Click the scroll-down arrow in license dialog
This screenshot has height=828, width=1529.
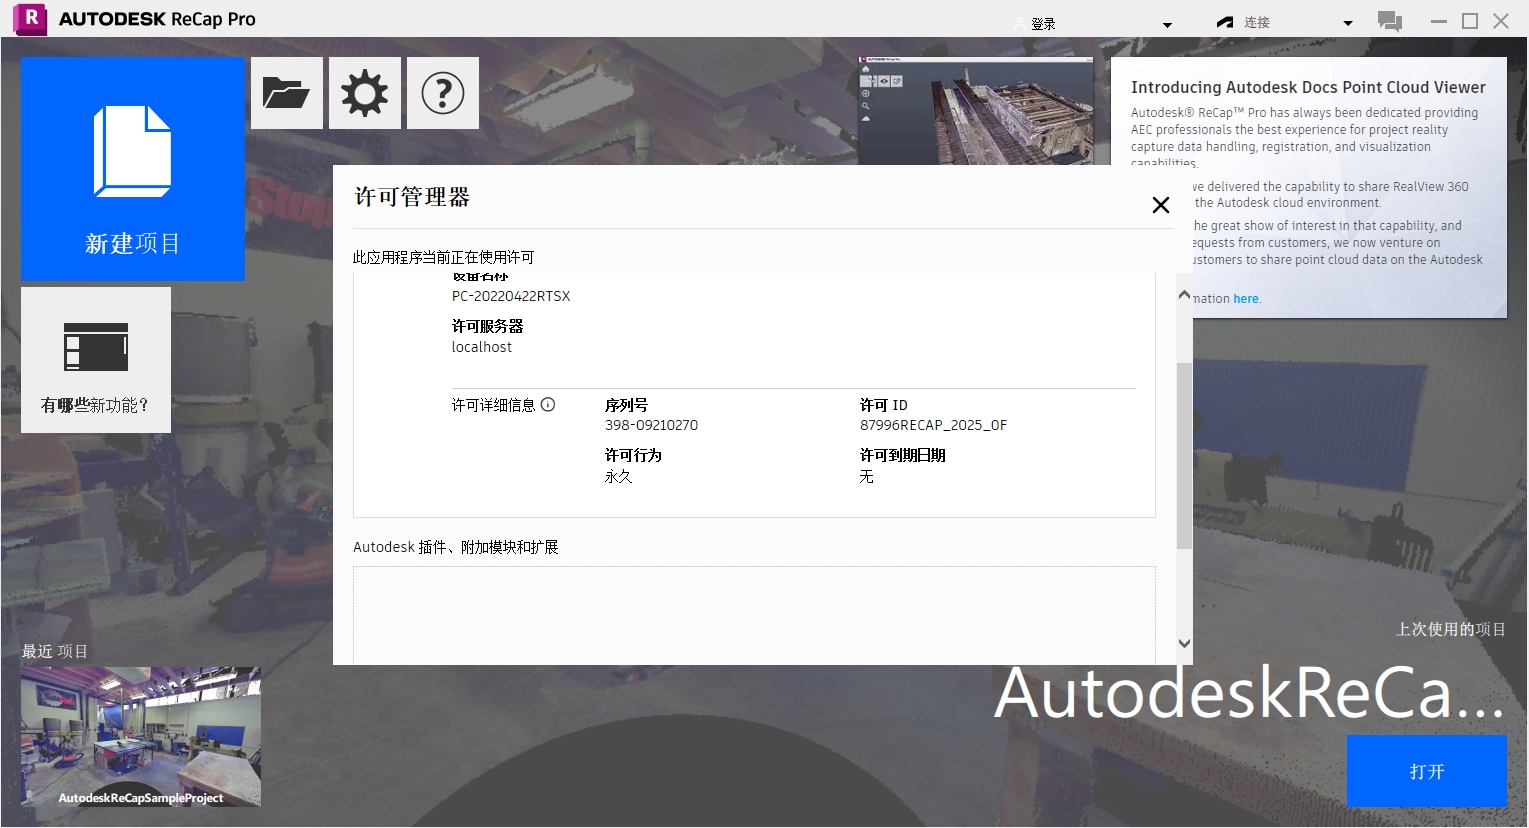(1184, 644)
